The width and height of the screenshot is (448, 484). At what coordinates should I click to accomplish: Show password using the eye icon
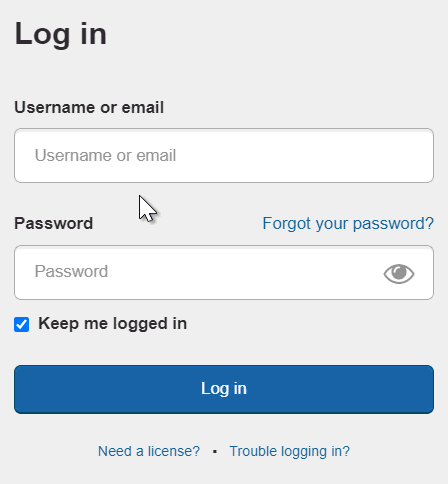point(399,274)
